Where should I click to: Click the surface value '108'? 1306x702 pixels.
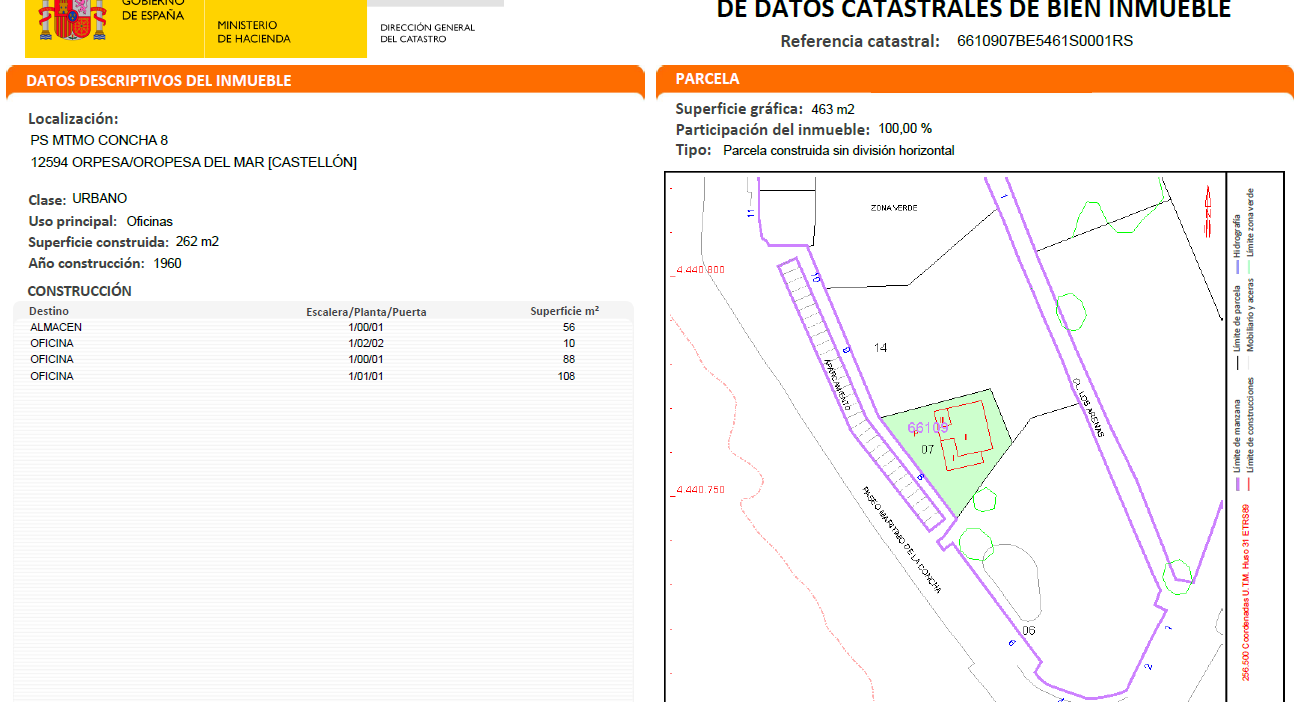pos(567,376)
